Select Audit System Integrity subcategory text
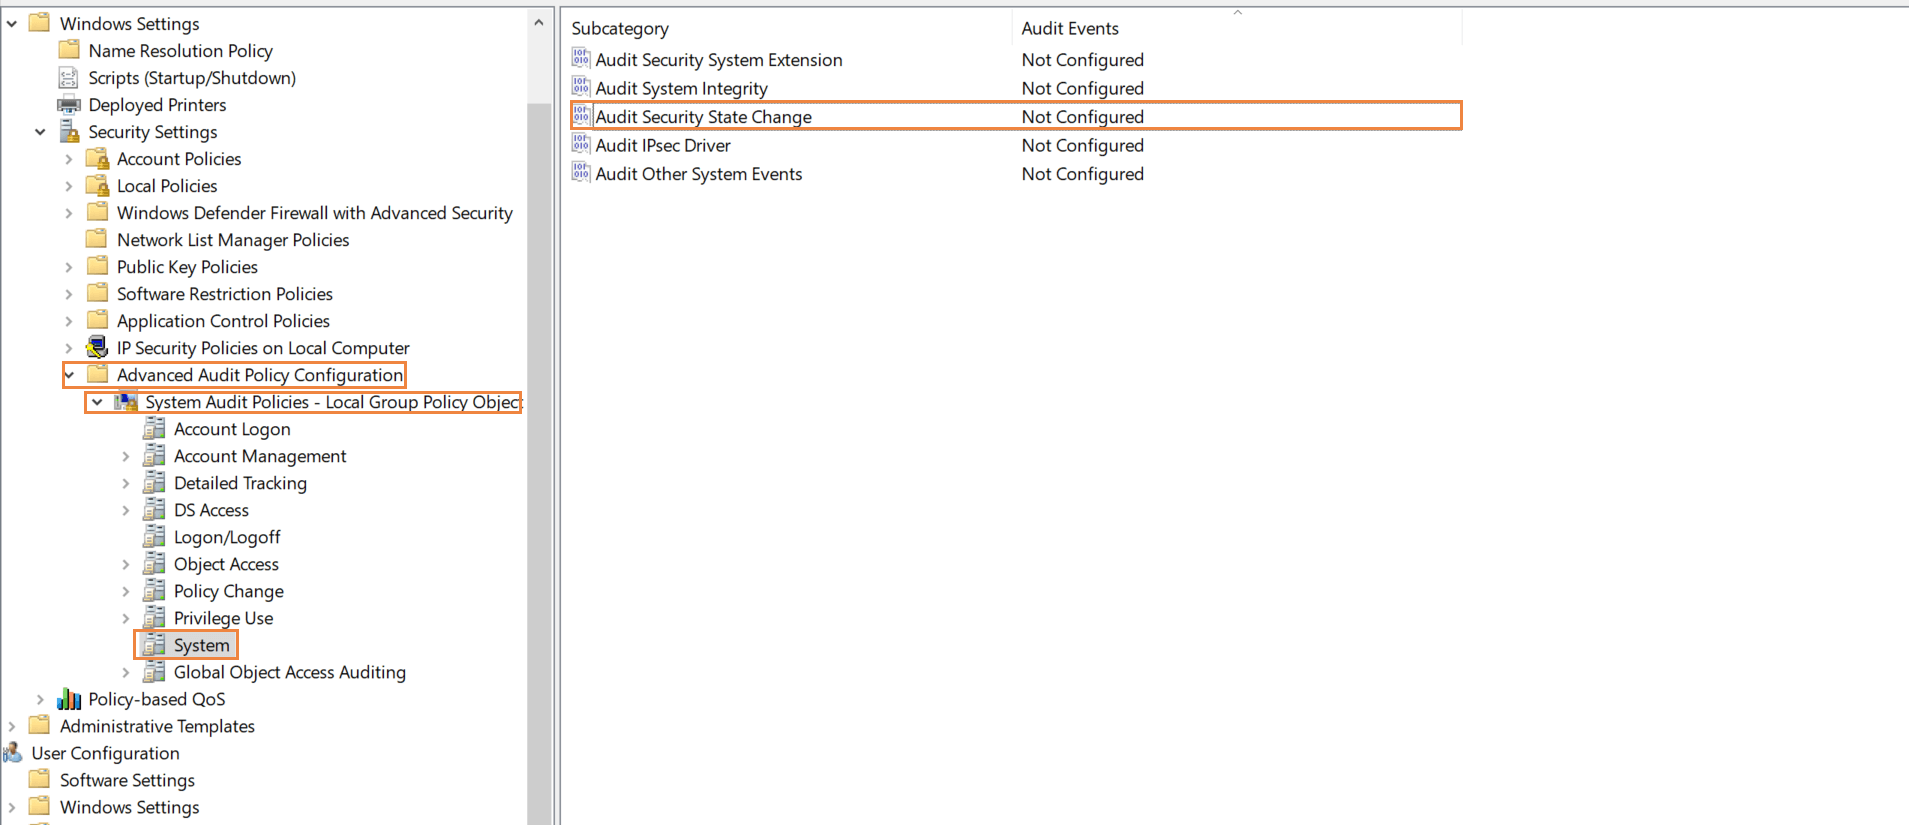 pyautogui.click(x=682, y=88)
